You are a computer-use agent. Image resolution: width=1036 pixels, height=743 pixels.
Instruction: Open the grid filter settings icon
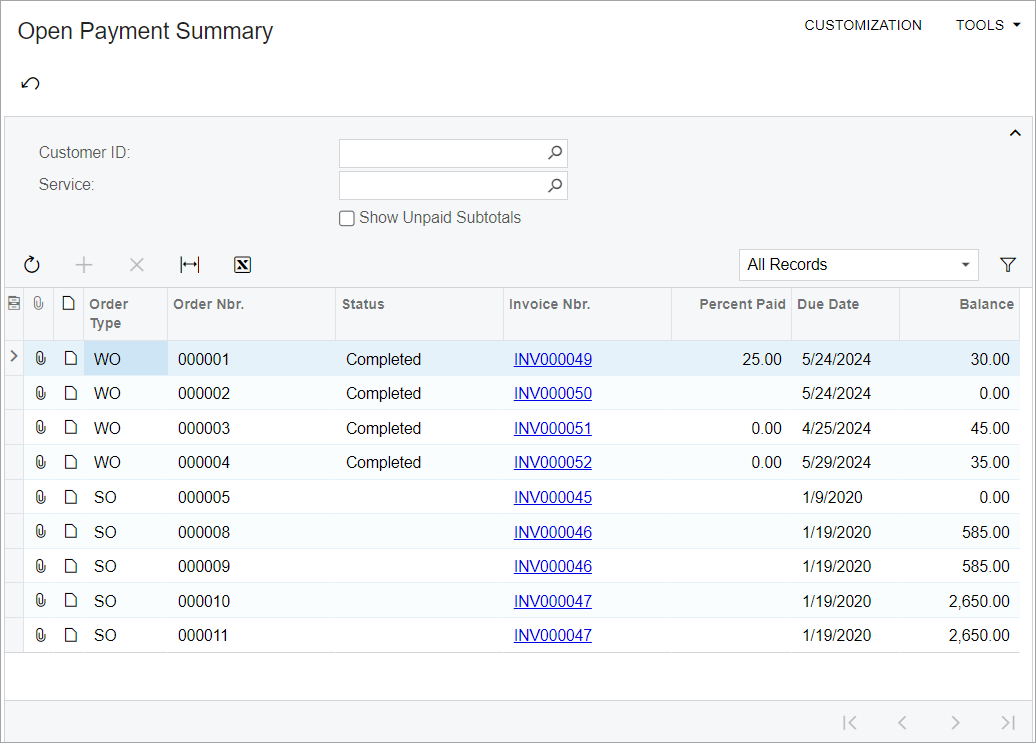[1008, 264]
